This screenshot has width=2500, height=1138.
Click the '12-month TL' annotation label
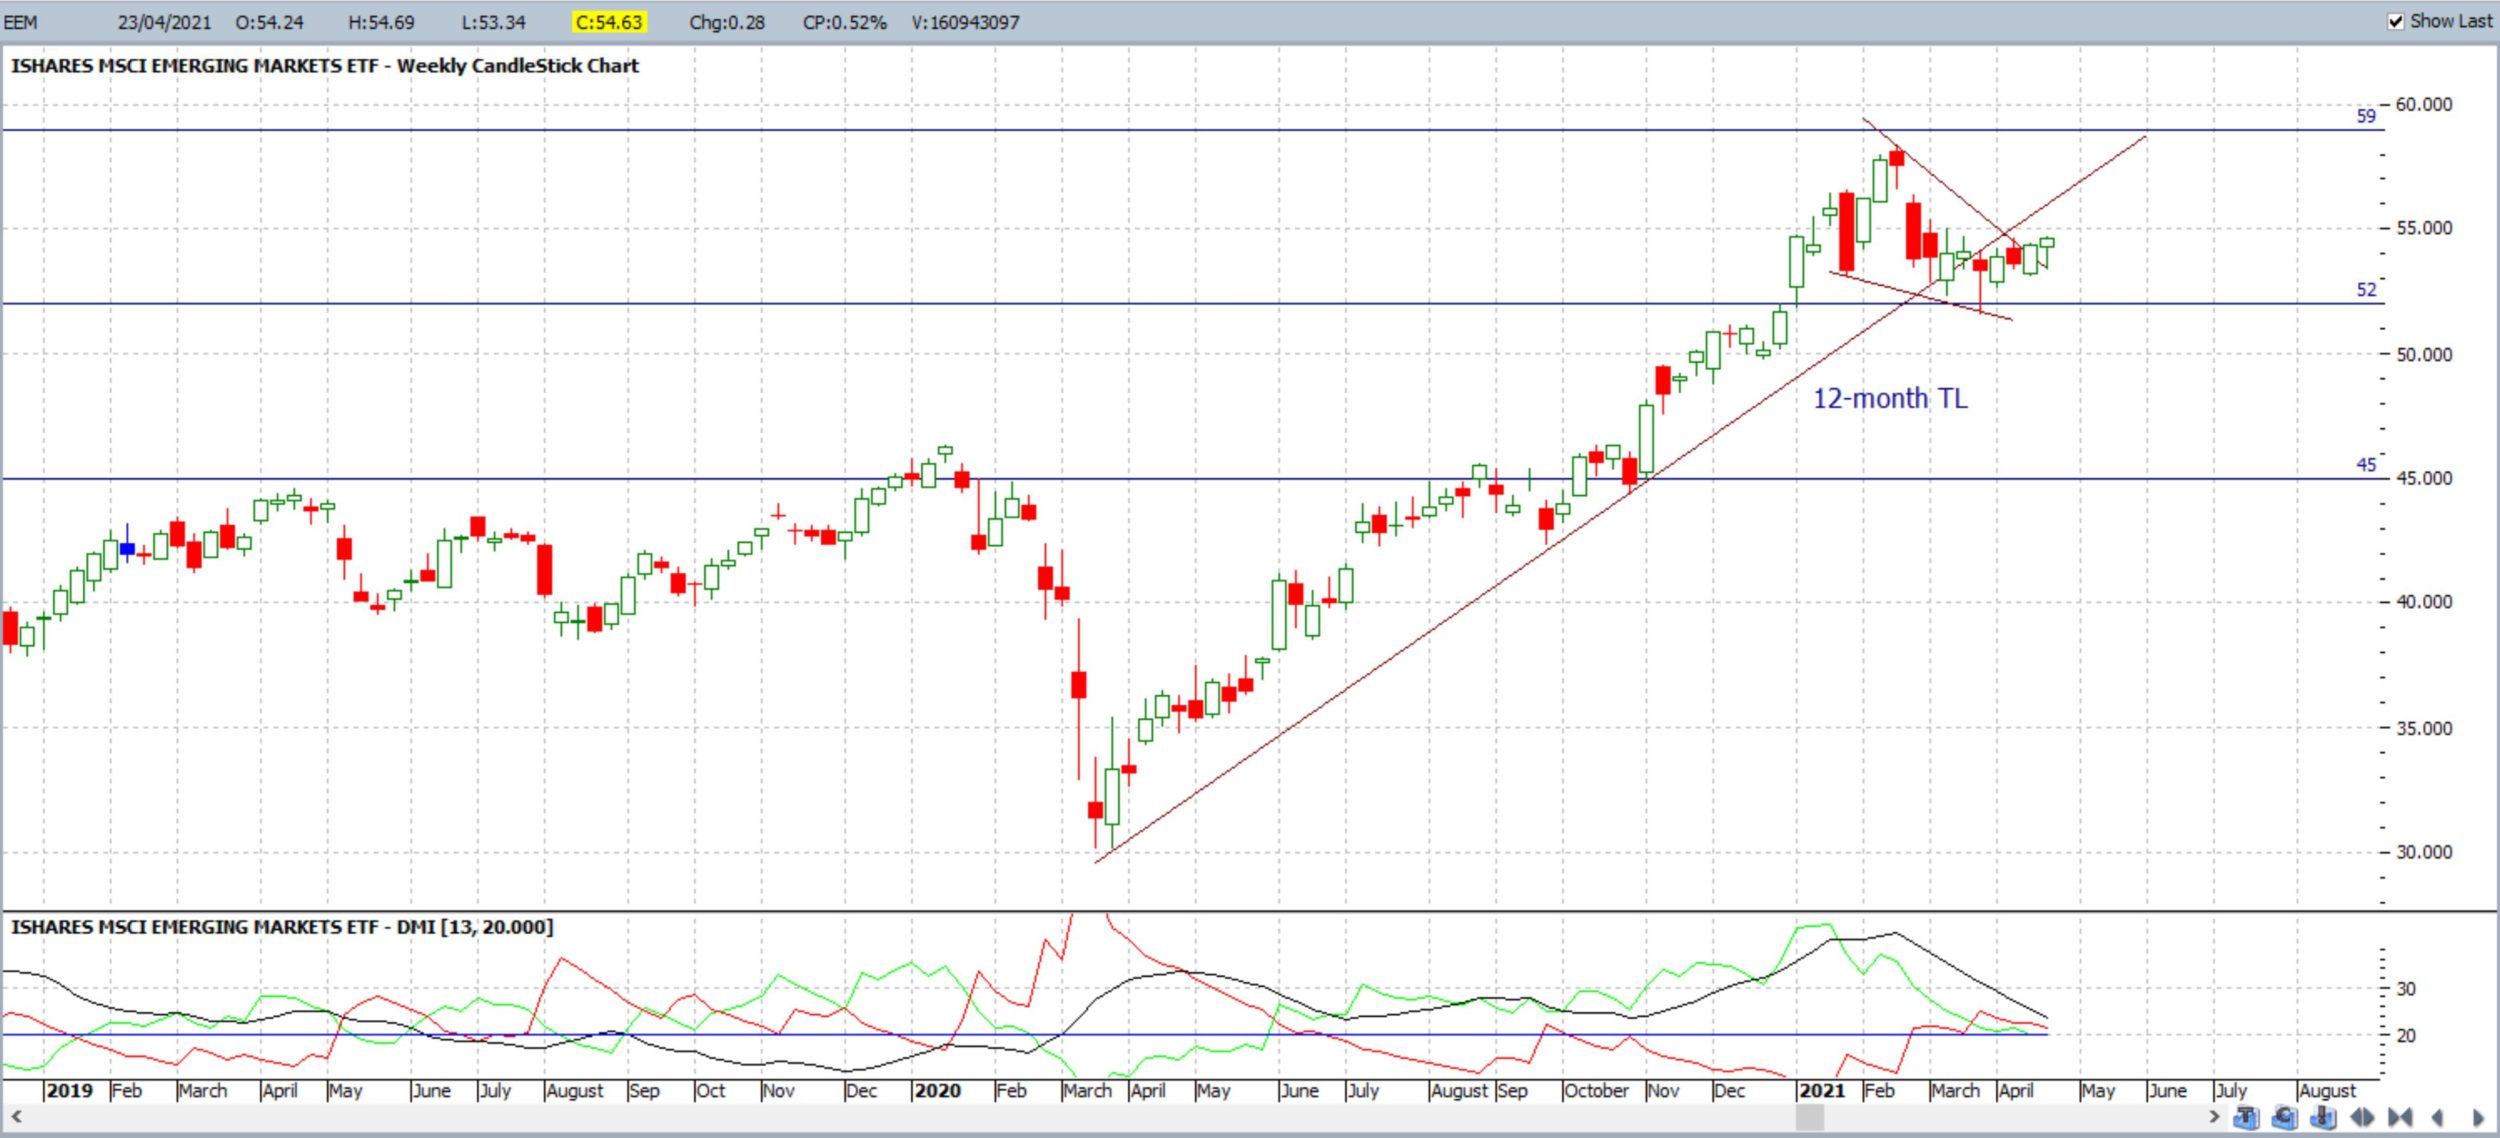click(1890, 398)
